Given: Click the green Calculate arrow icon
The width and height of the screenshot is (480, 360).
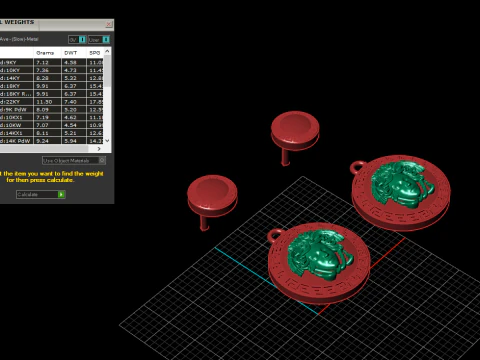Looking at the screenshot, I should pos(61,194).
